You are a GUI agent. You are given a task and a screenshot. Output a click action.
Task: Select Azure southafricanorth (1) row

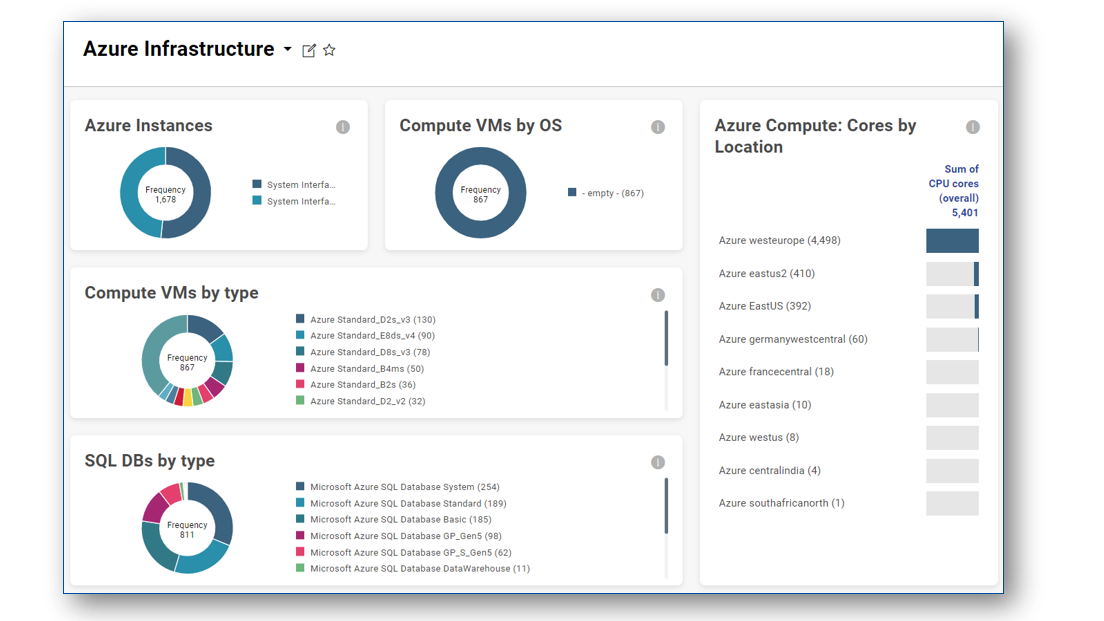tap(848, 503)
